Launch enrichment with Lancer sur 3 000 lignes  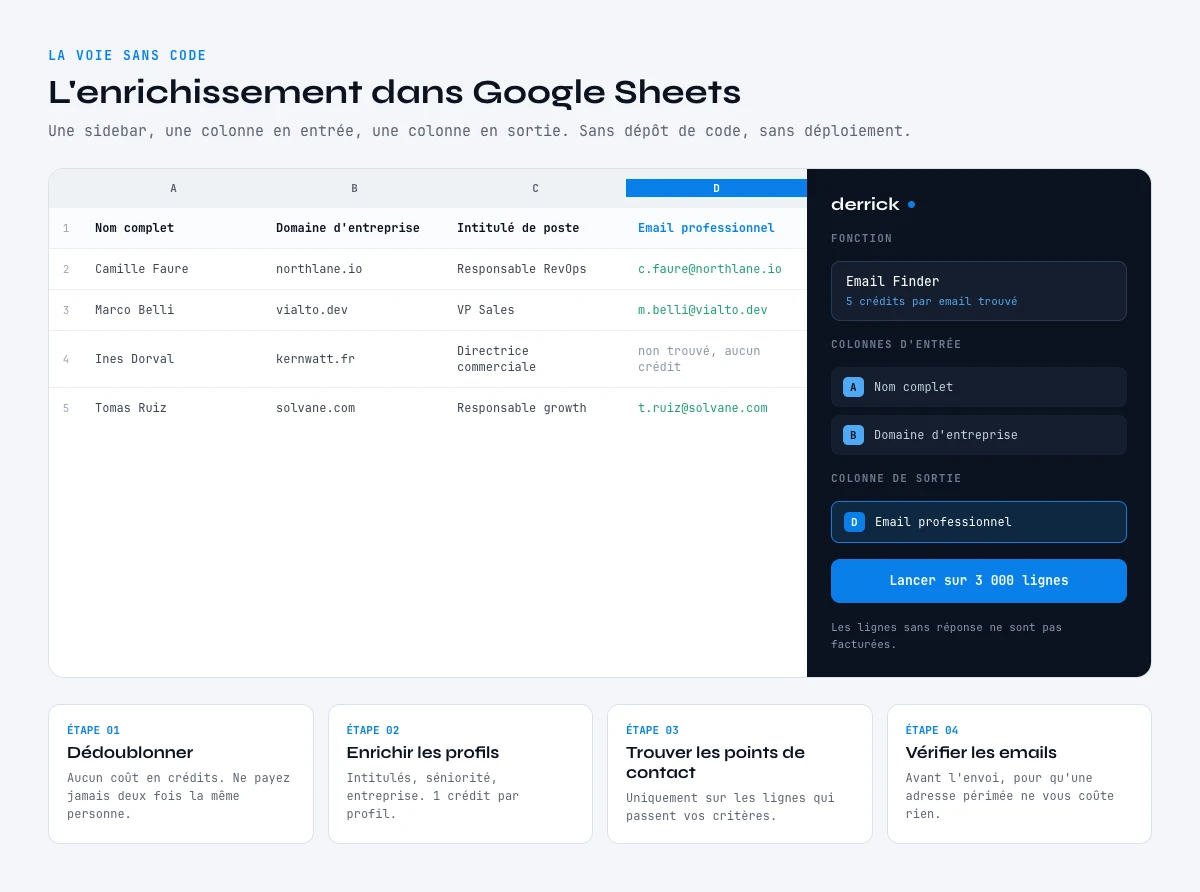(x=979, y=581)
